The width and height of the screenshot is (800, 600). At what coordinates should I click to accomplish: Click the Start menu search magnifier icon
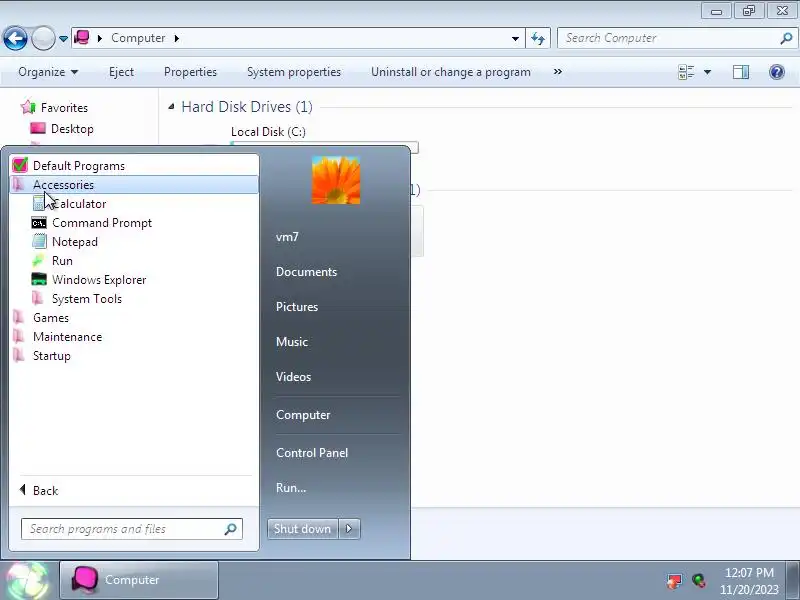[231, 529]
